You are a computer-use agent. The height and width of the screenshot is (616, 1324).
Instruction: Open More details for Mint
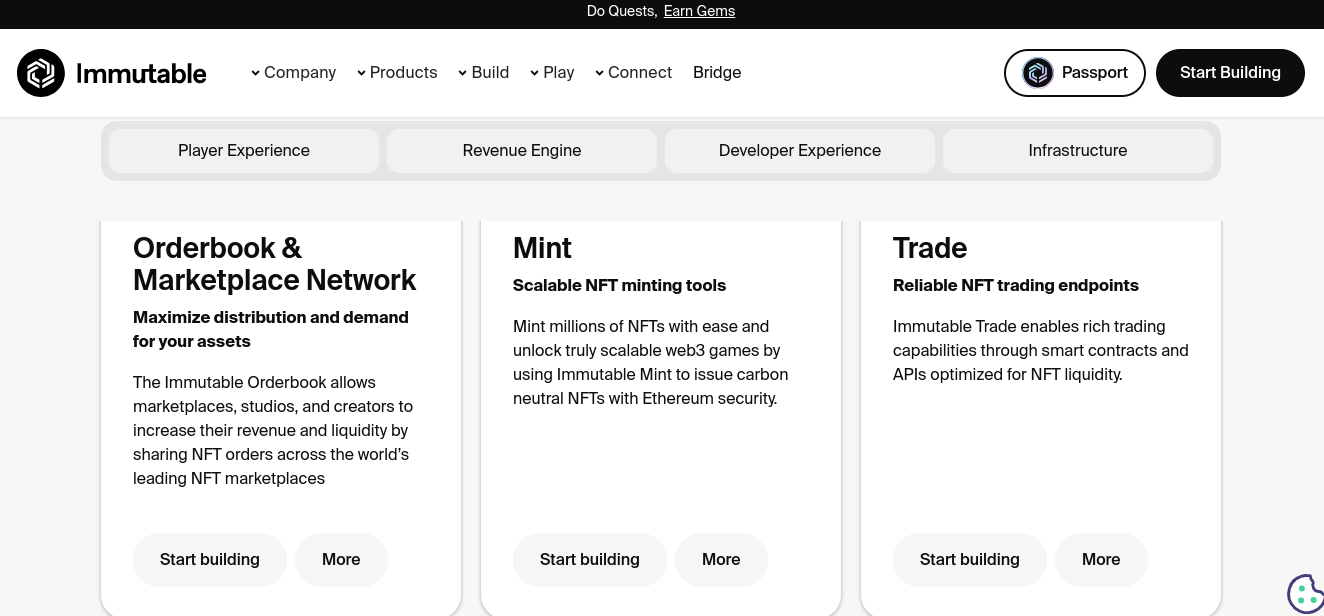(x=721, y=560)
